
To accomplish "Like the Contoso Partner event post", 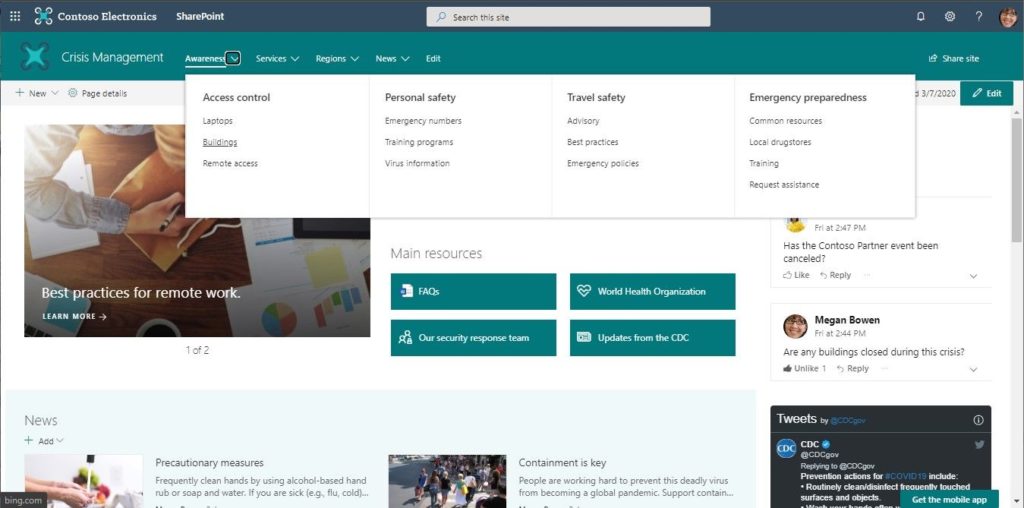I will point(796,276).
